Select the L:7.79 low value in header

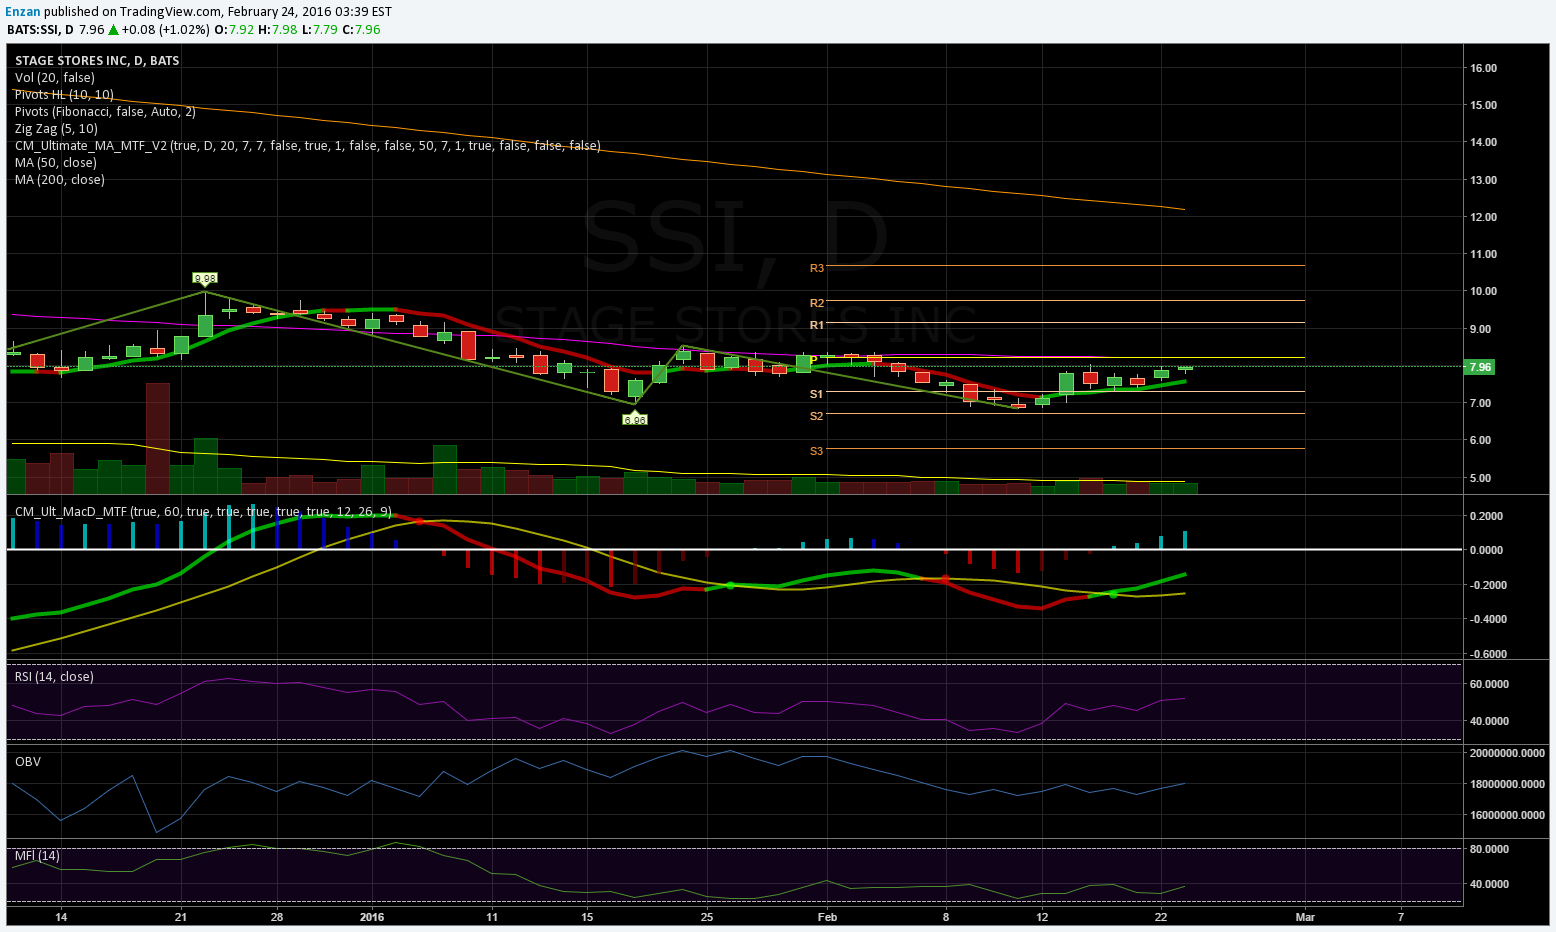tap(319, 30)
